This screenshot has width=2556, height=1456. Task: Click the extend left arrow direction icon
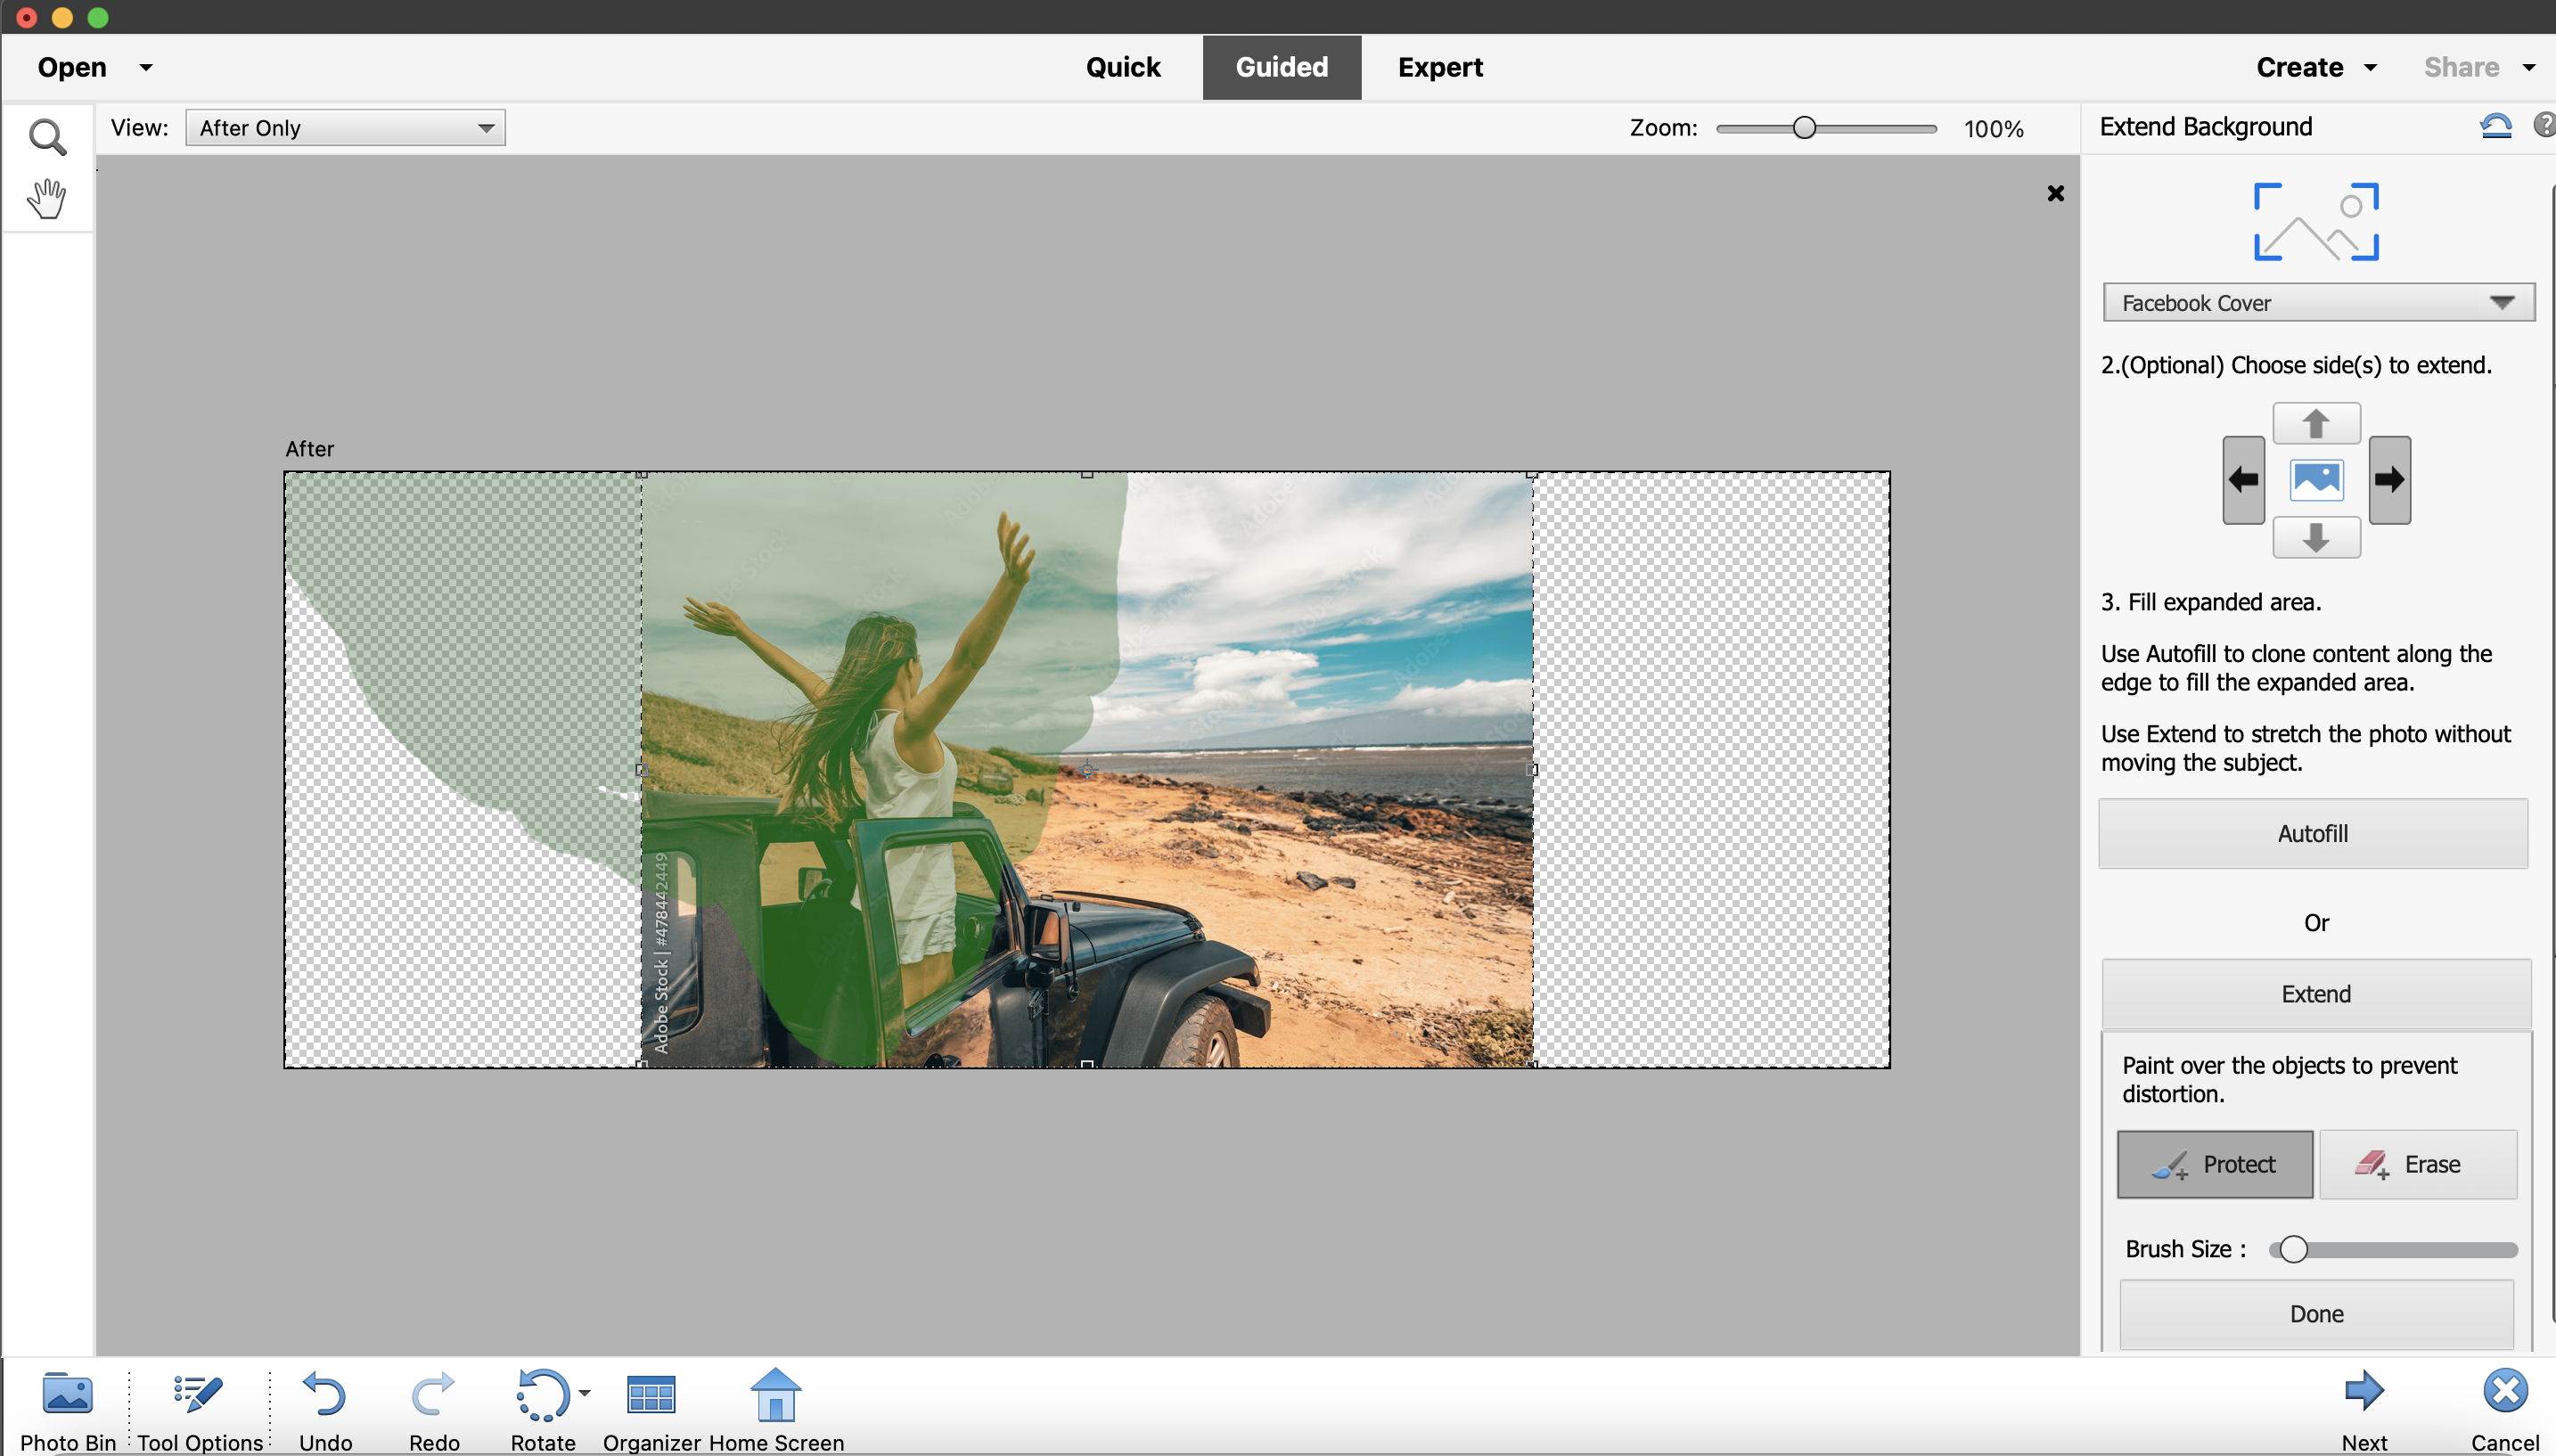(x=2243, y=477)
